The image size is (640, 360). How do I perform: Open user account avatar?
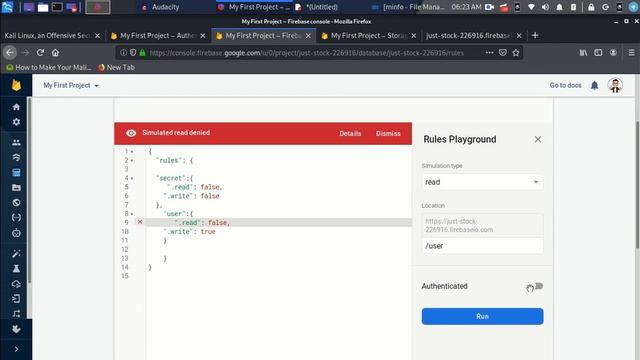coord(615,85)
